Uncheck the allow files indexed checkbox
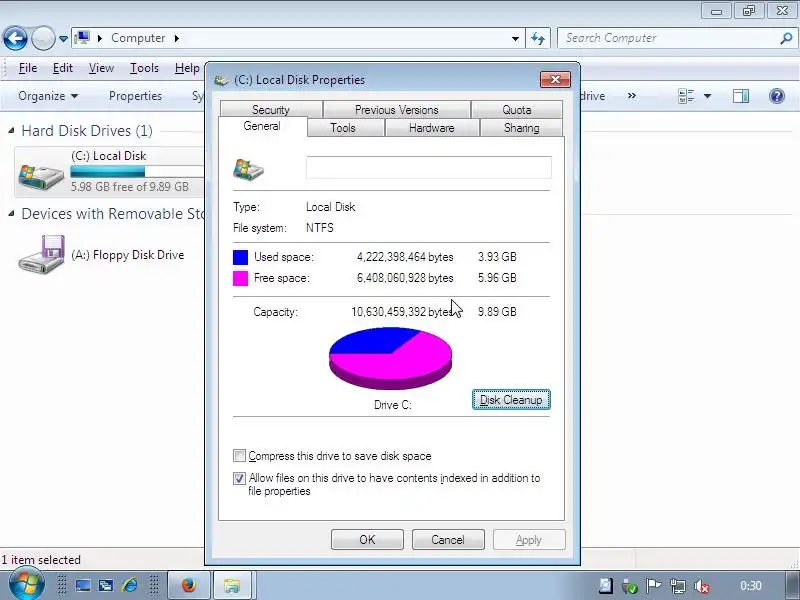The image size is (800, 600). point(239,478)
